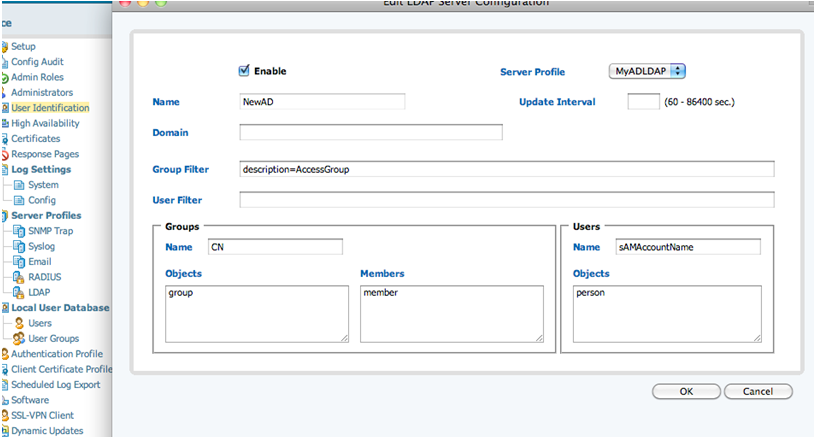Select Log Settings tree node

coord(41,170)
